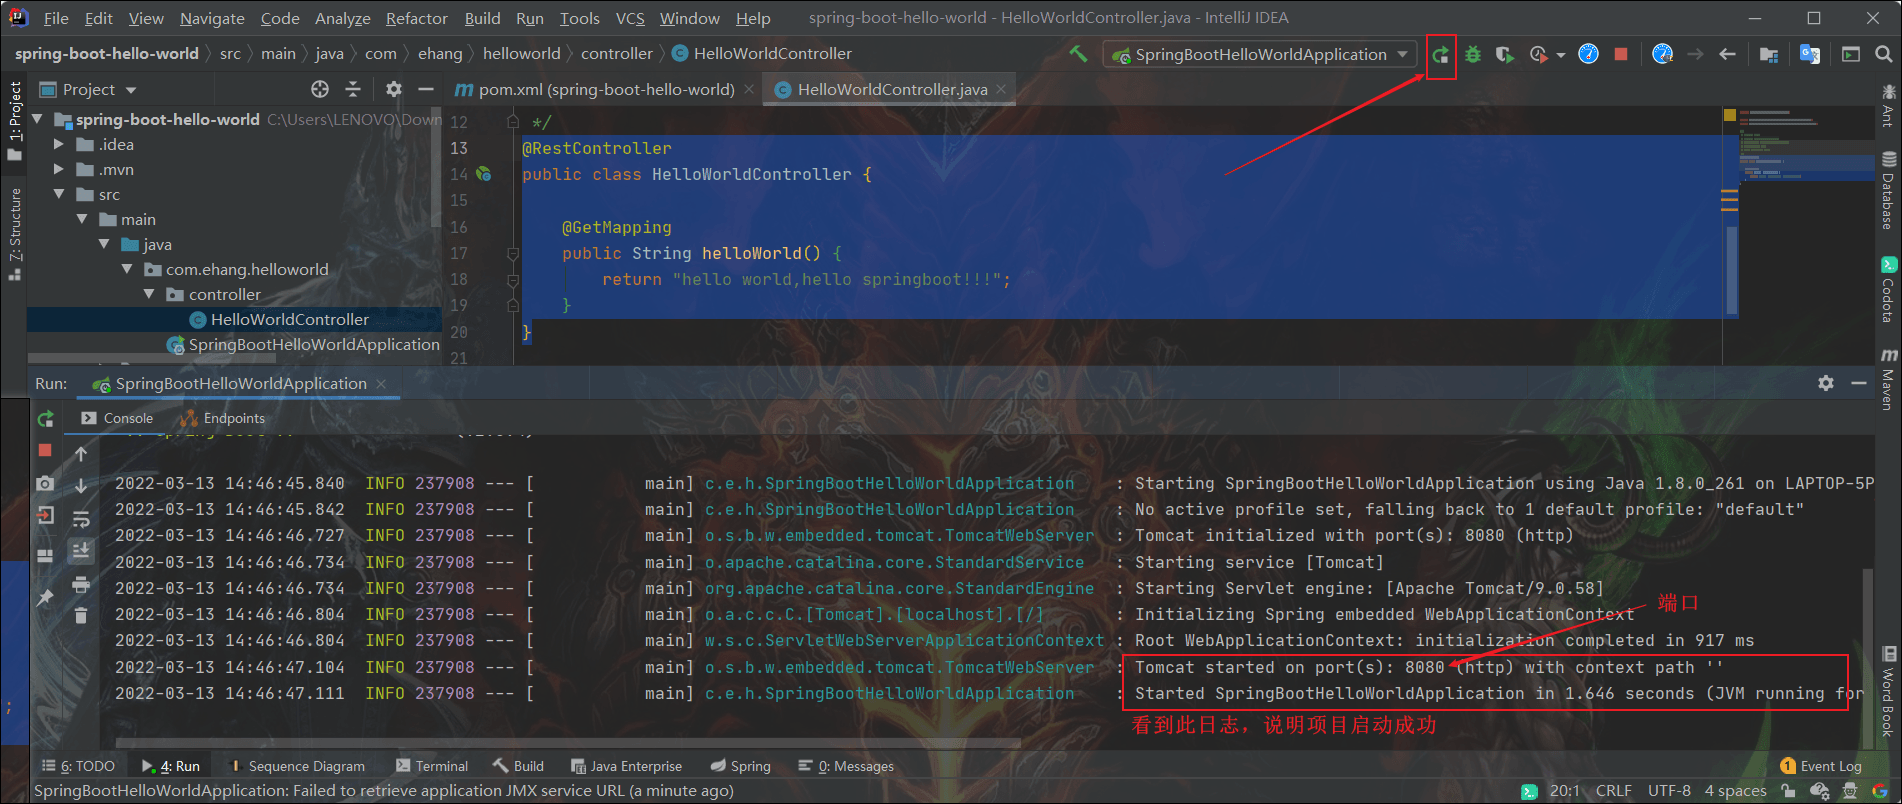This screenshot has width=1902, height=804.
Task: Click the console horizontal scrollbar
Action: pos(567,743)
